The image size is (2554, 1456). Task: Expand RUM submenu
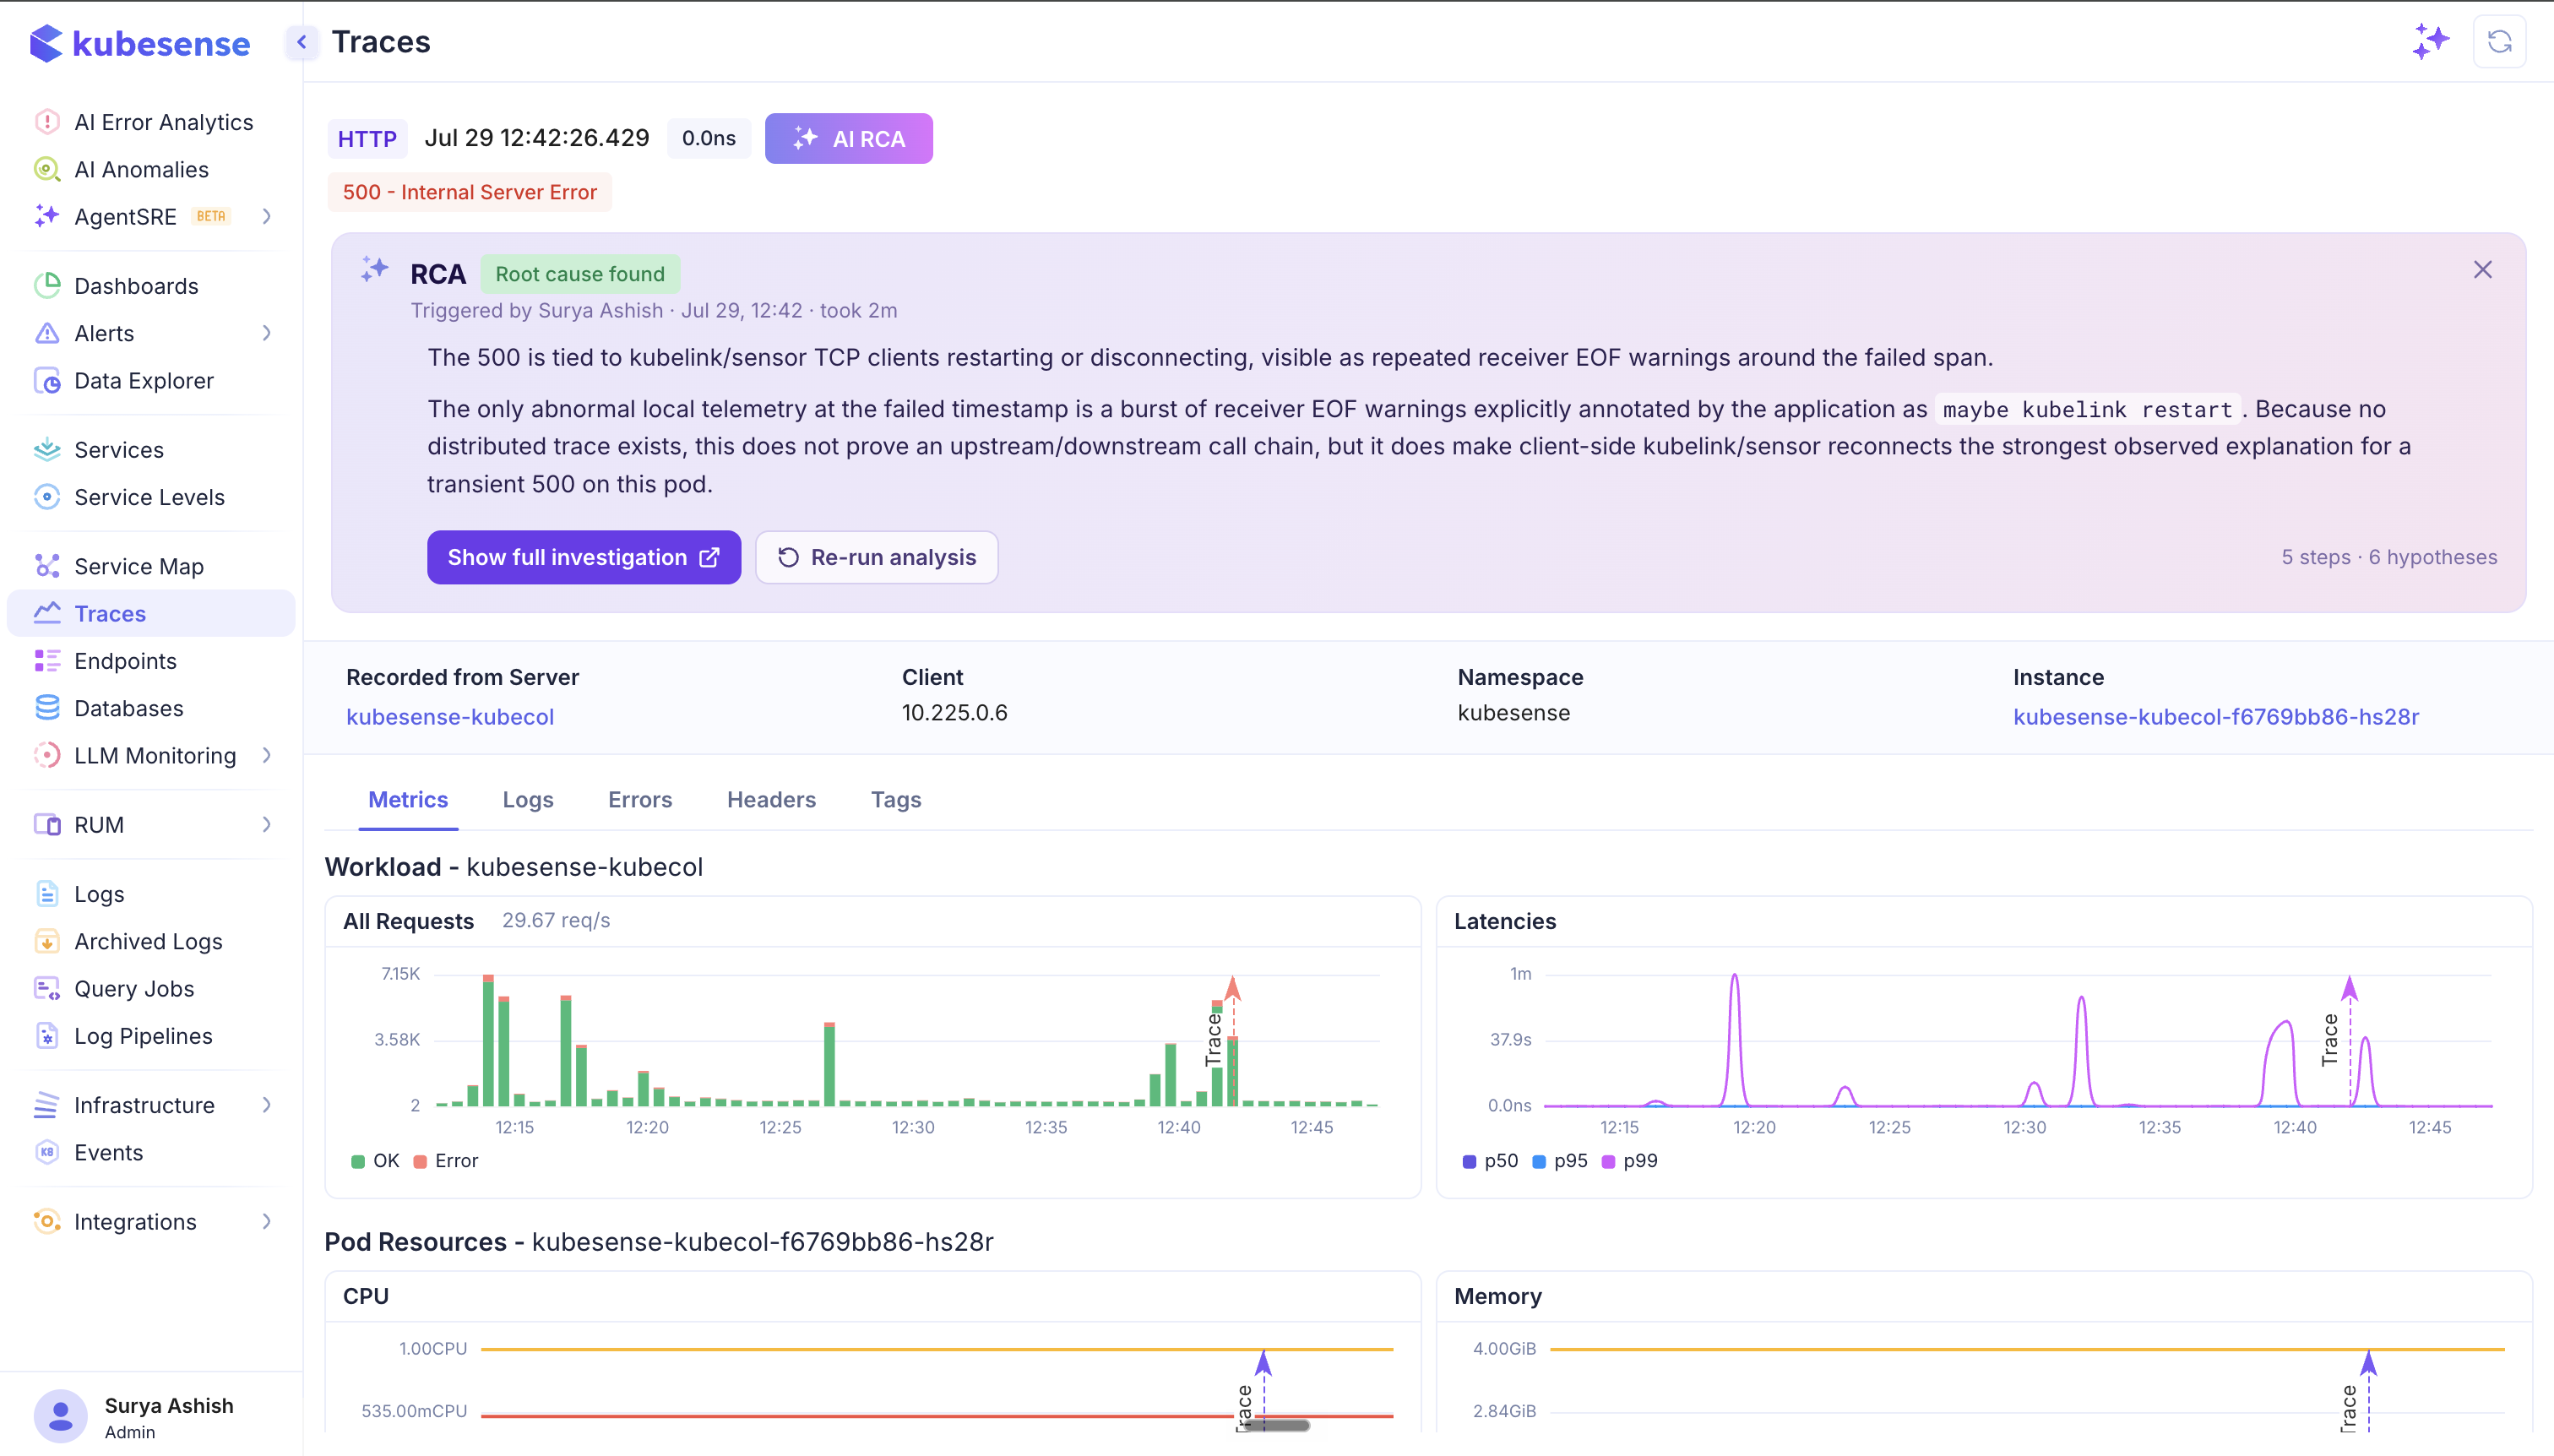(x=267, y=824)
